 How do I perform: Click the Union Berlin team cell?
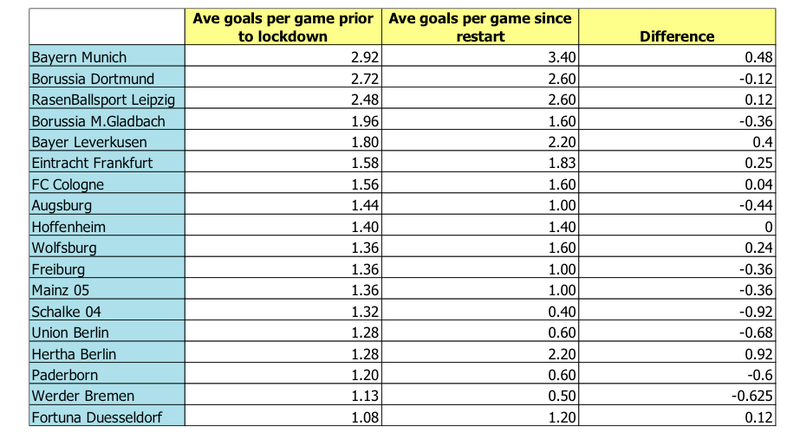[107, 331]
